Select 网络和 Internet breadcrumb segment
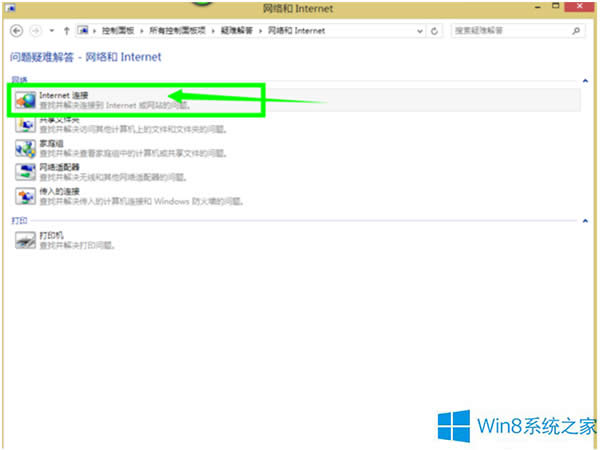This screenshot has height=450, width=600. (x=296, y=31)
